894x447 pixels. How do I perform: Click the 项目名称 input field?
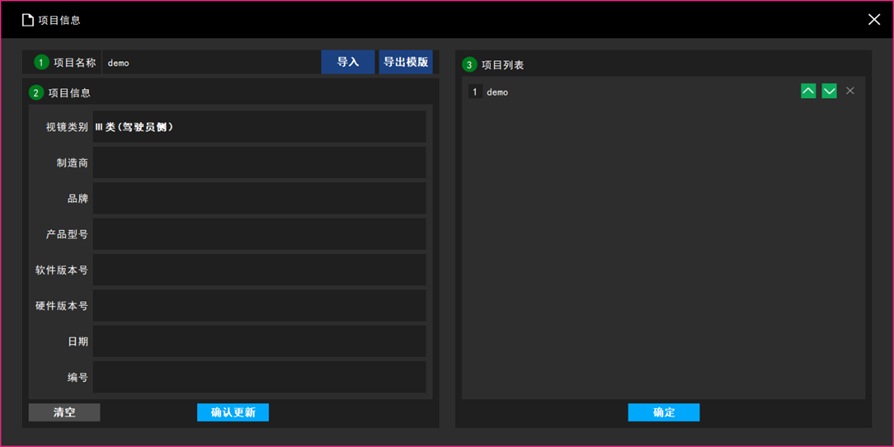tap(210, 62)
